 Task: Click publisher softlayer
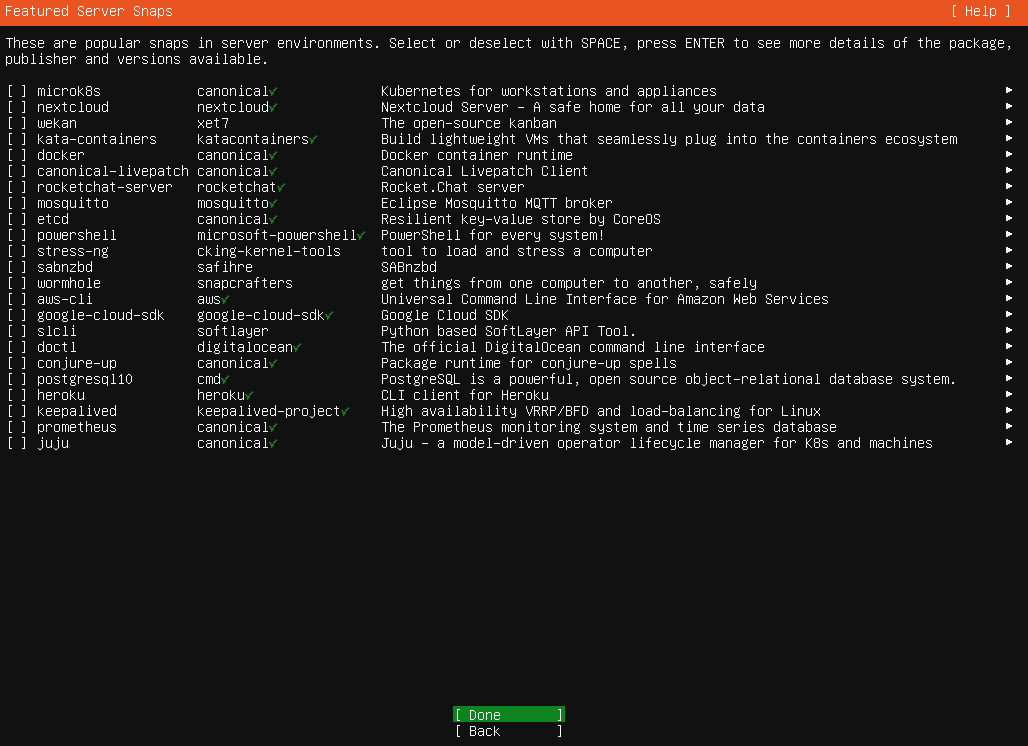point(233,332)
